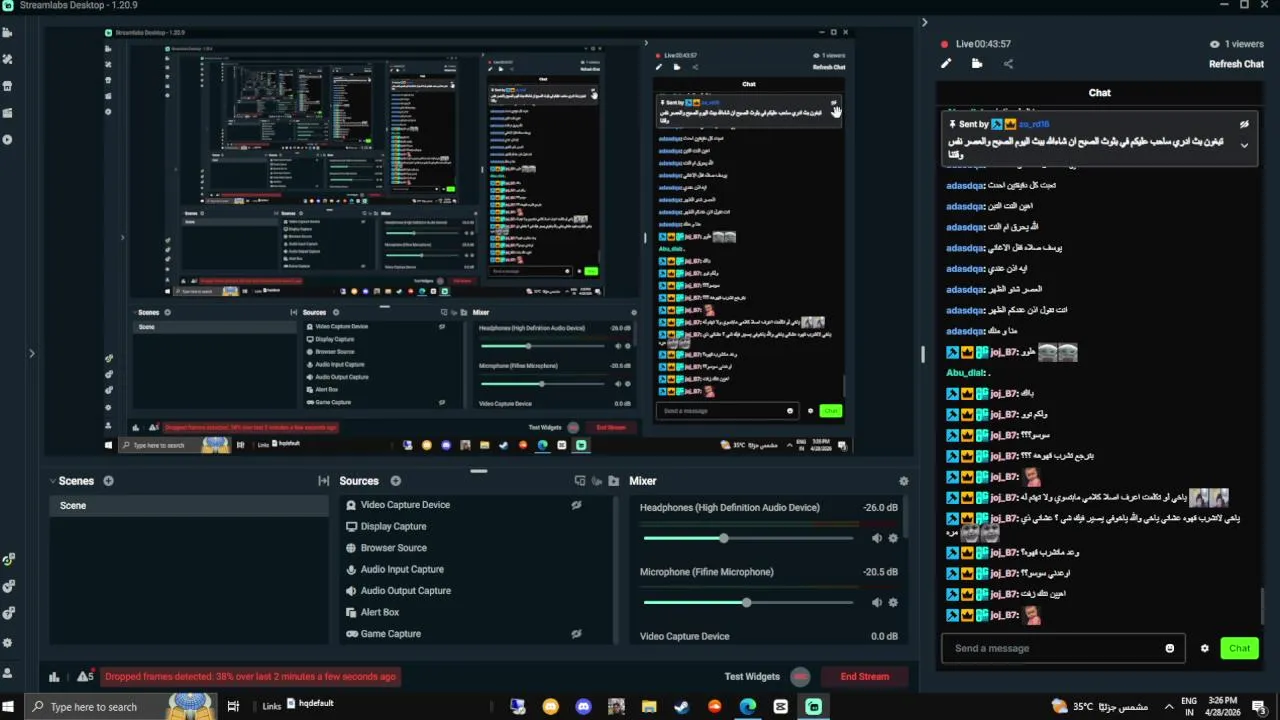1280x720 pixels.
Task: Open Microphone audio settings gear
Action: click(893, 603)
